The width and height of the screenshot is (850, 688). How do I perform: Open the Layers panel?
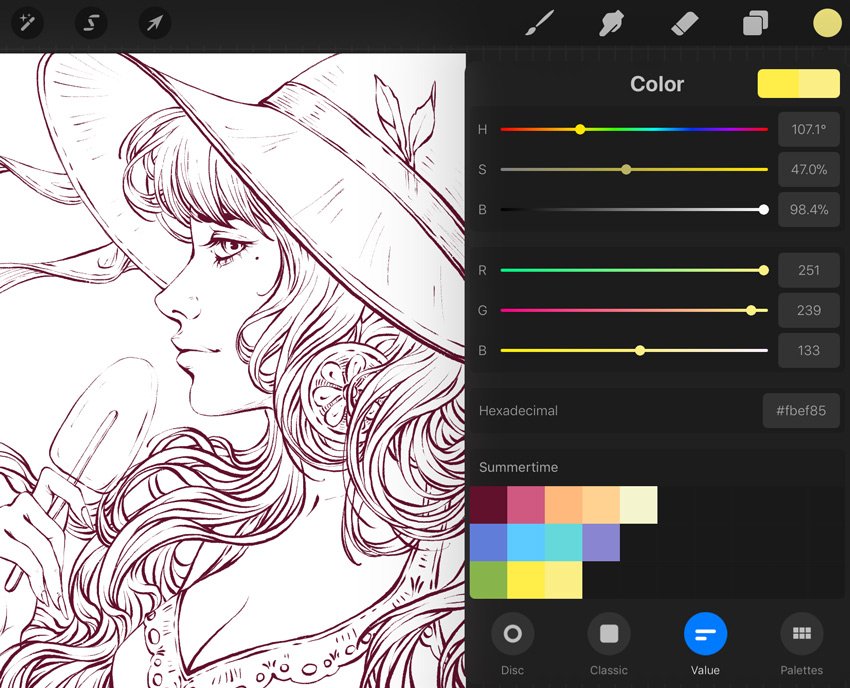coord(755,23)
